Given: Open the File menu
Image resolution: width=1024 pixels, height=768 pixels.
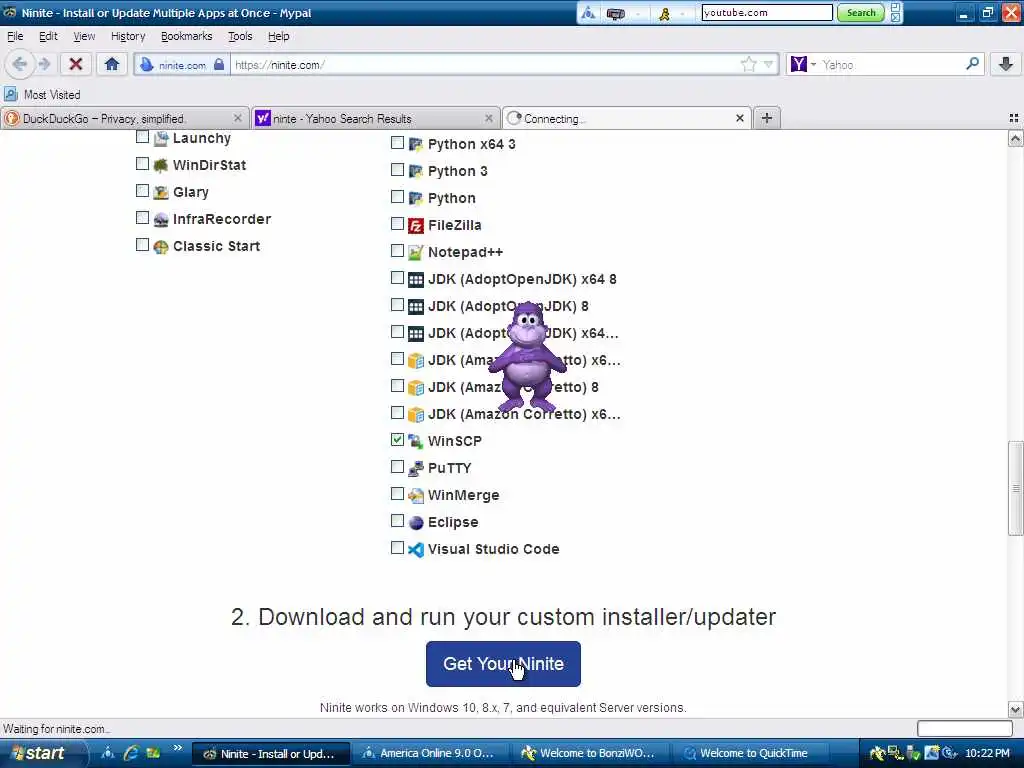Looking at the screenshot, I should 15,36.
